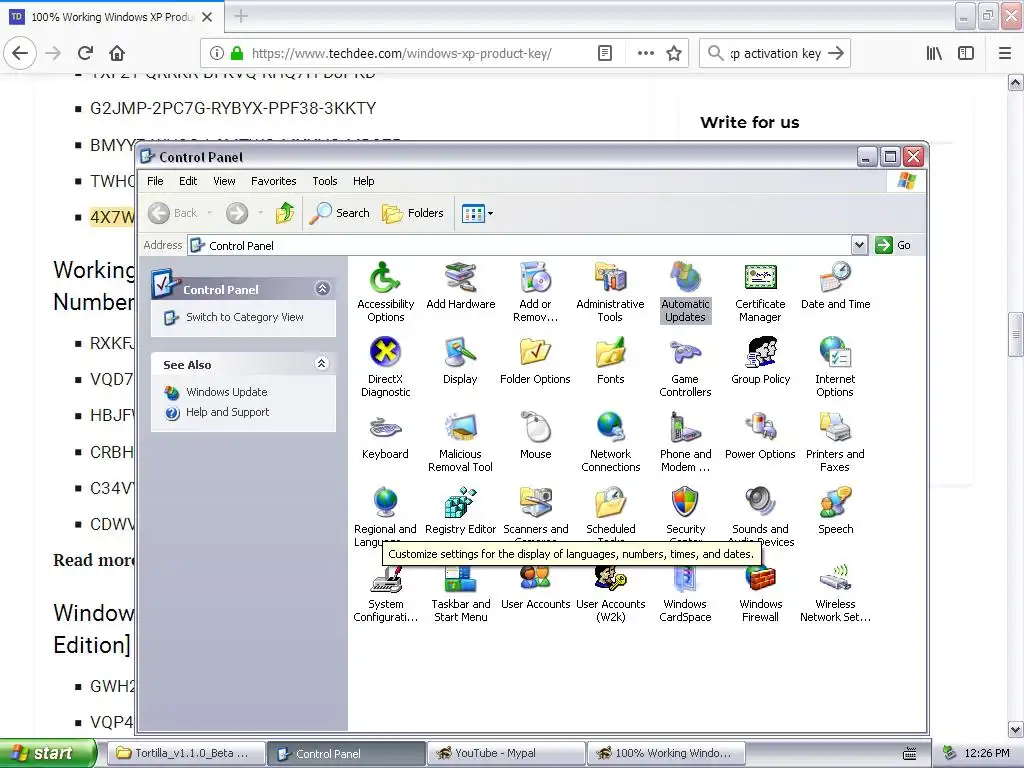Go to Firefox home page
Viewport: 1024px width, 768px height.
pyautogui.click(x=117, y=53)
